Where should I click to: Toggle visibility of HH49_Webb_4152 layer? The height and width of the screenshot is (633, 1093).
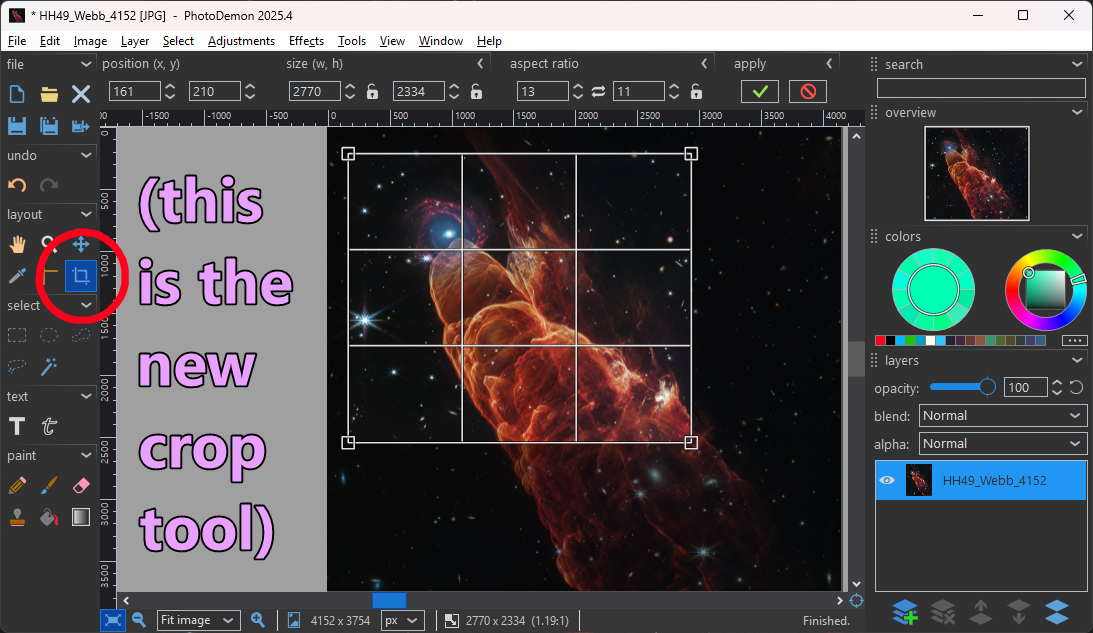tap(886, 480)
